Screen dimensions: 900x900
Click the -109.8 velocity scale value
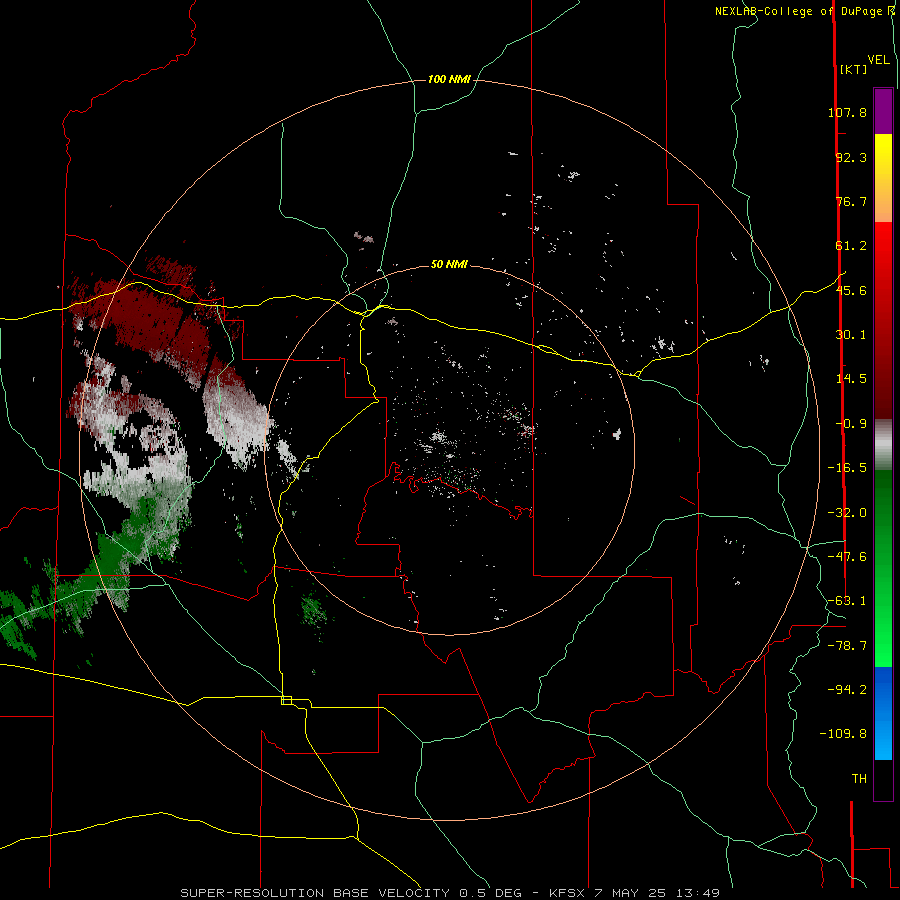843,734
